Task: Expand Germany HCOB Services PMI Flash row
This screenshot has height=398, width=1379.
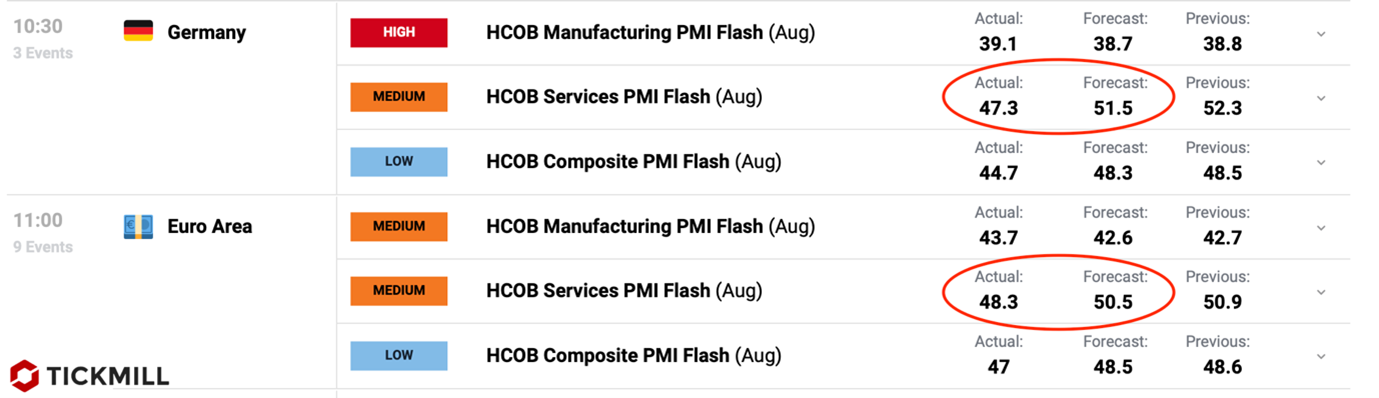Action: tap(1321, 98)
